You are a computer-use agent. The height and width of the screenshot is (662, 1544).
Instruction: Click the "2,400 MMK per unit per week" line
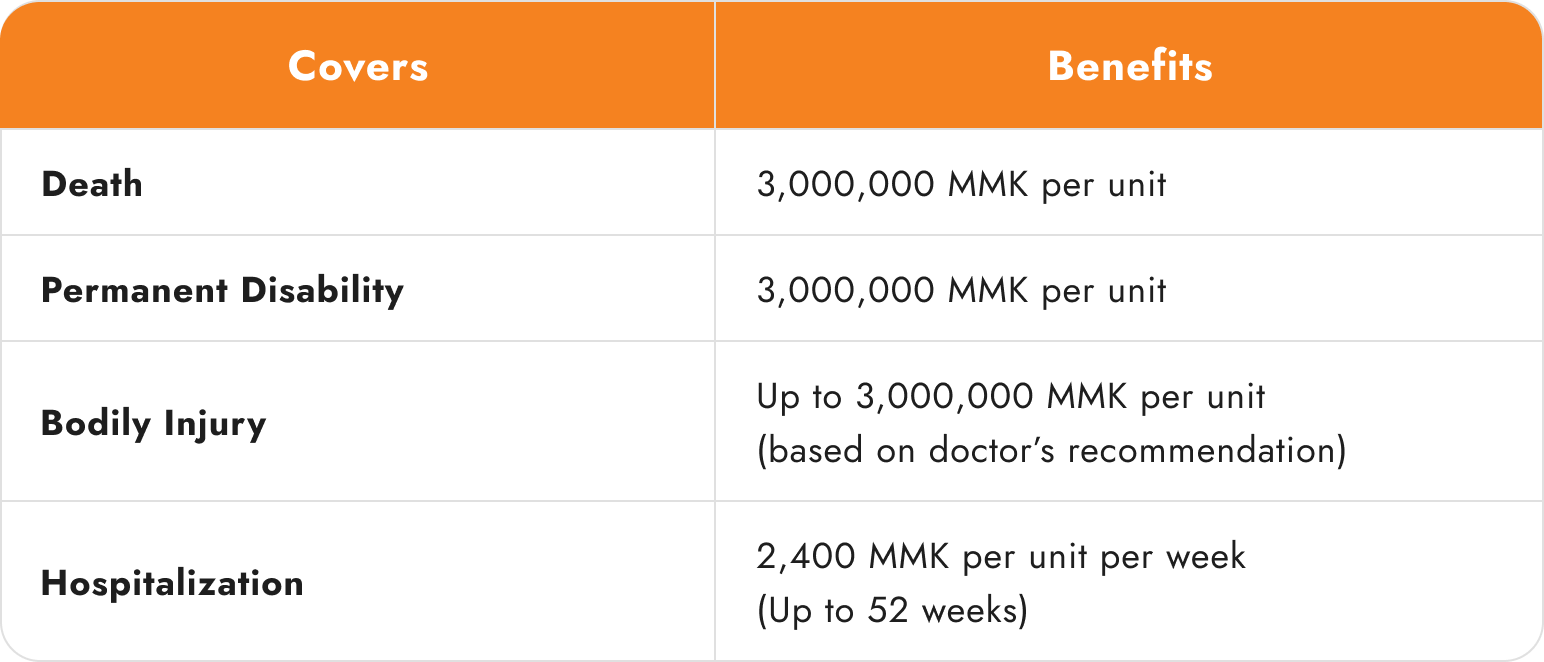point(1001,556)
